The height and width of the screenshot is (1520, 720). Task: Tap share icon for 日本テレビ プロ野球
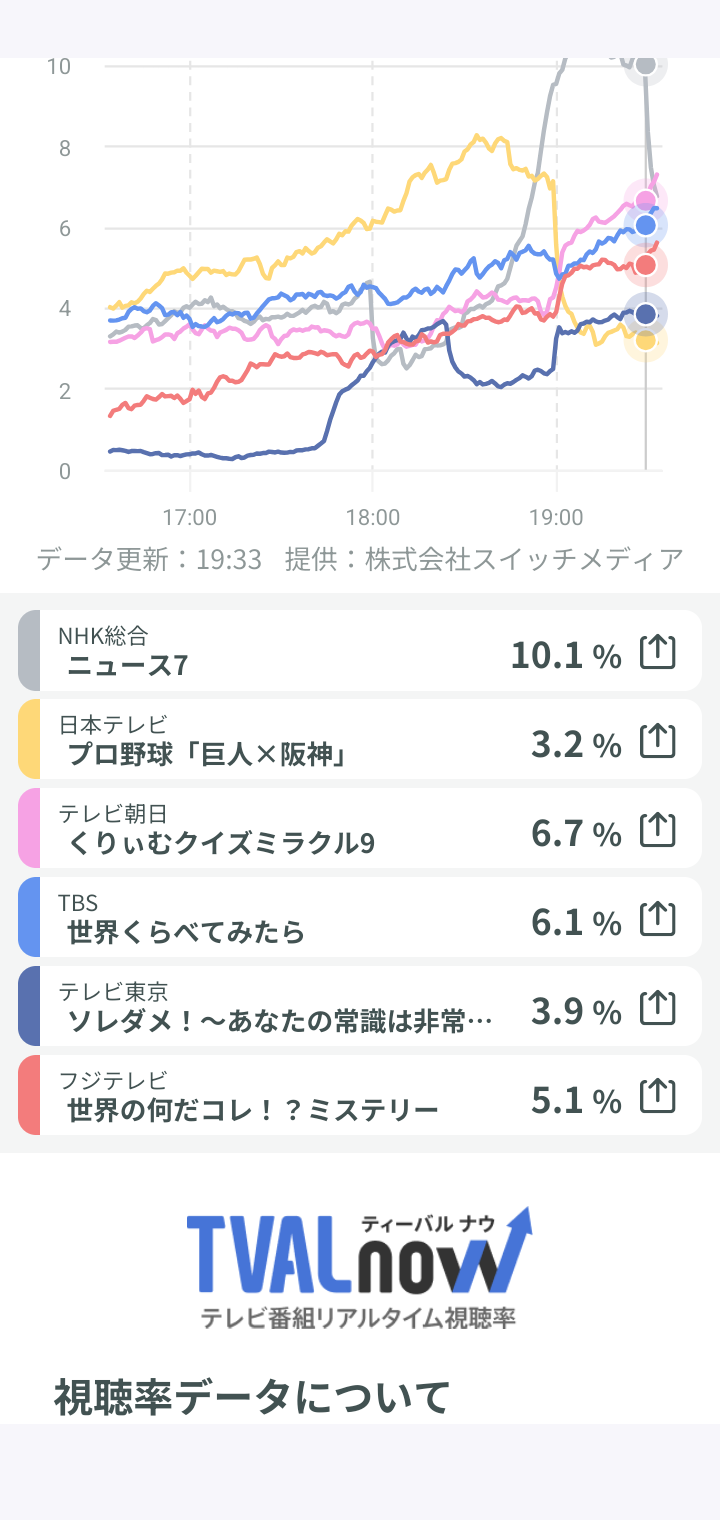(658, 741)
